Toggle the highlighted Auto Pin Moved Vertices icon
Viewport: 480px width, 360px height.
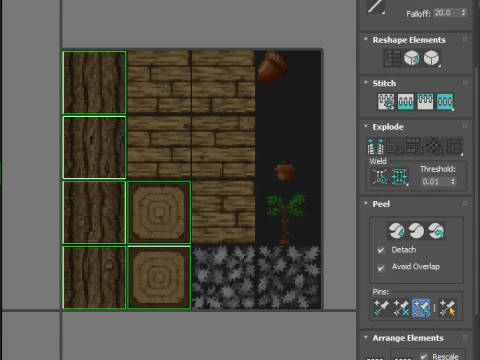(421, 308)
